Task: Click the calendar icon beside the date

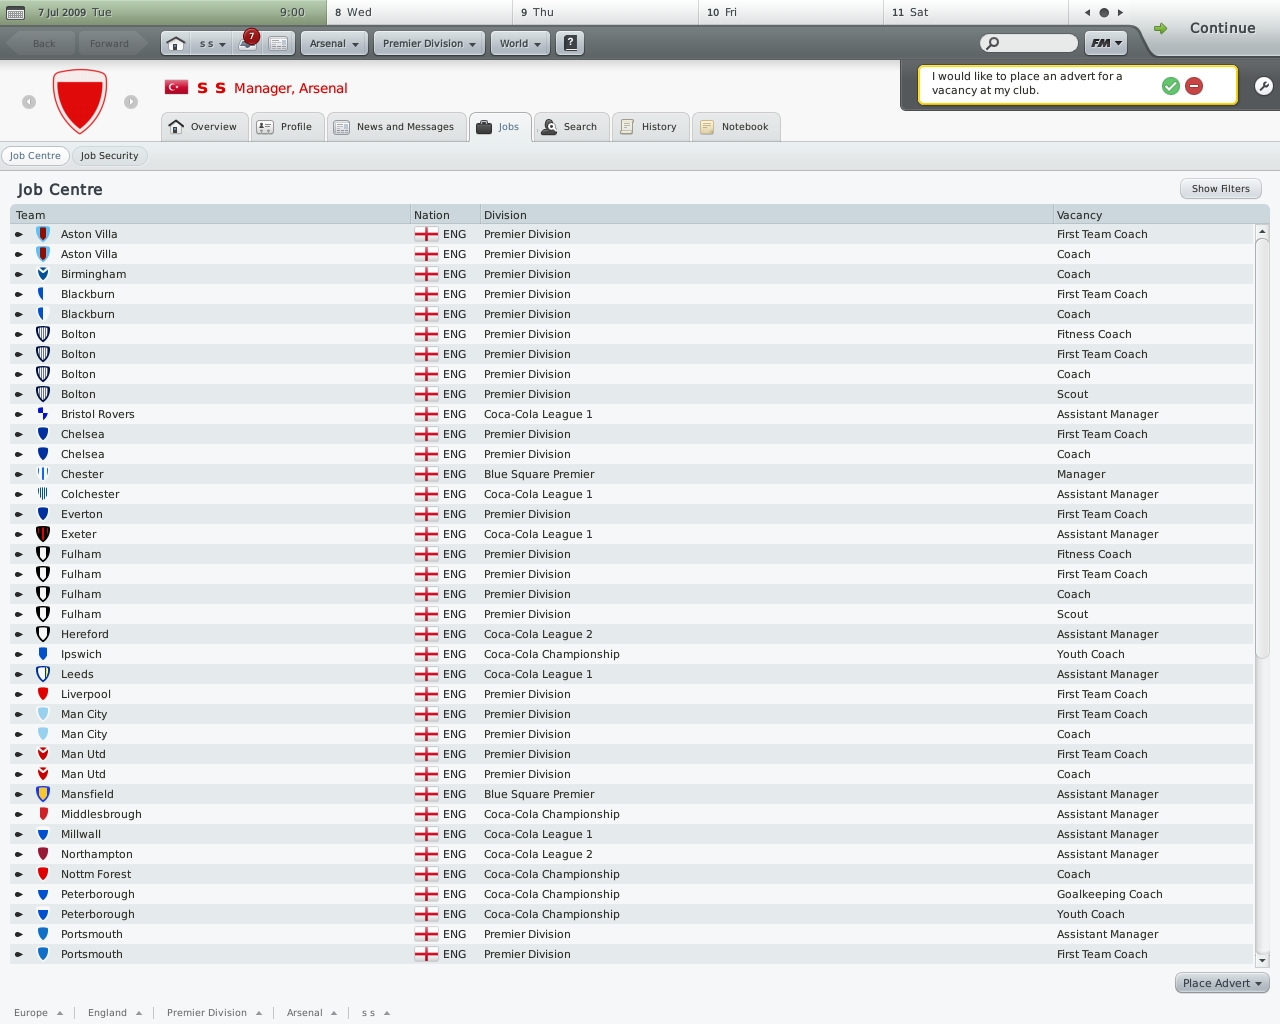Action: pos(16,13)
